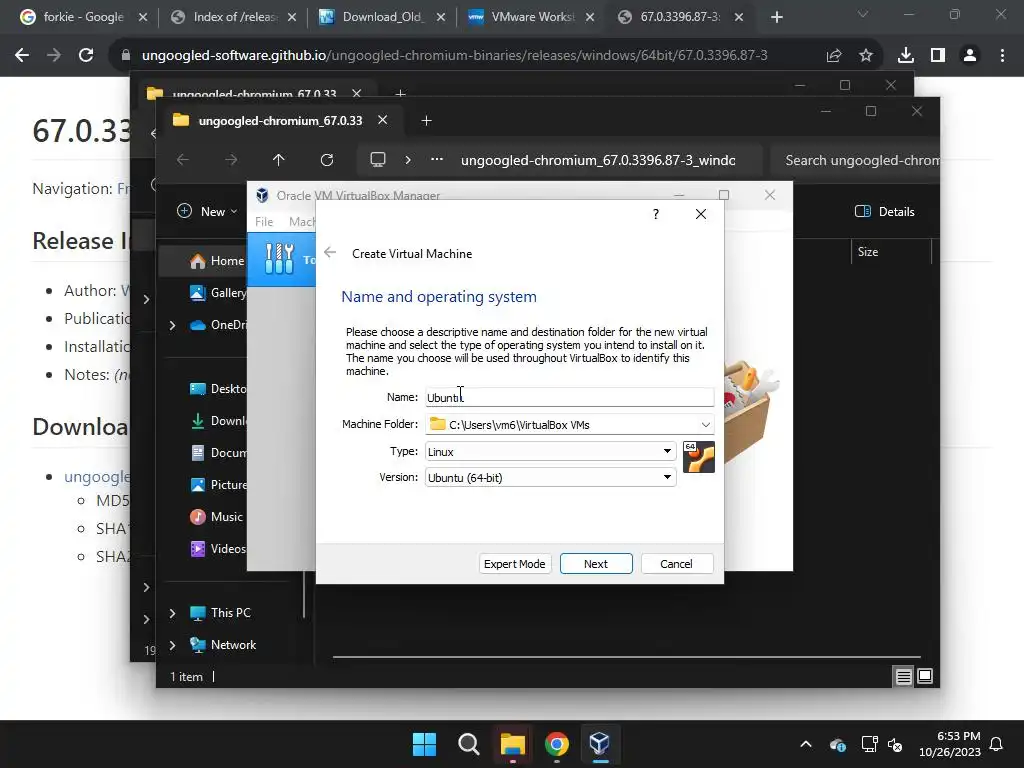The width and height of the screenshot is (1024, 768).
Task: Expand the This PC tree node
Action: tap(172, 613)
